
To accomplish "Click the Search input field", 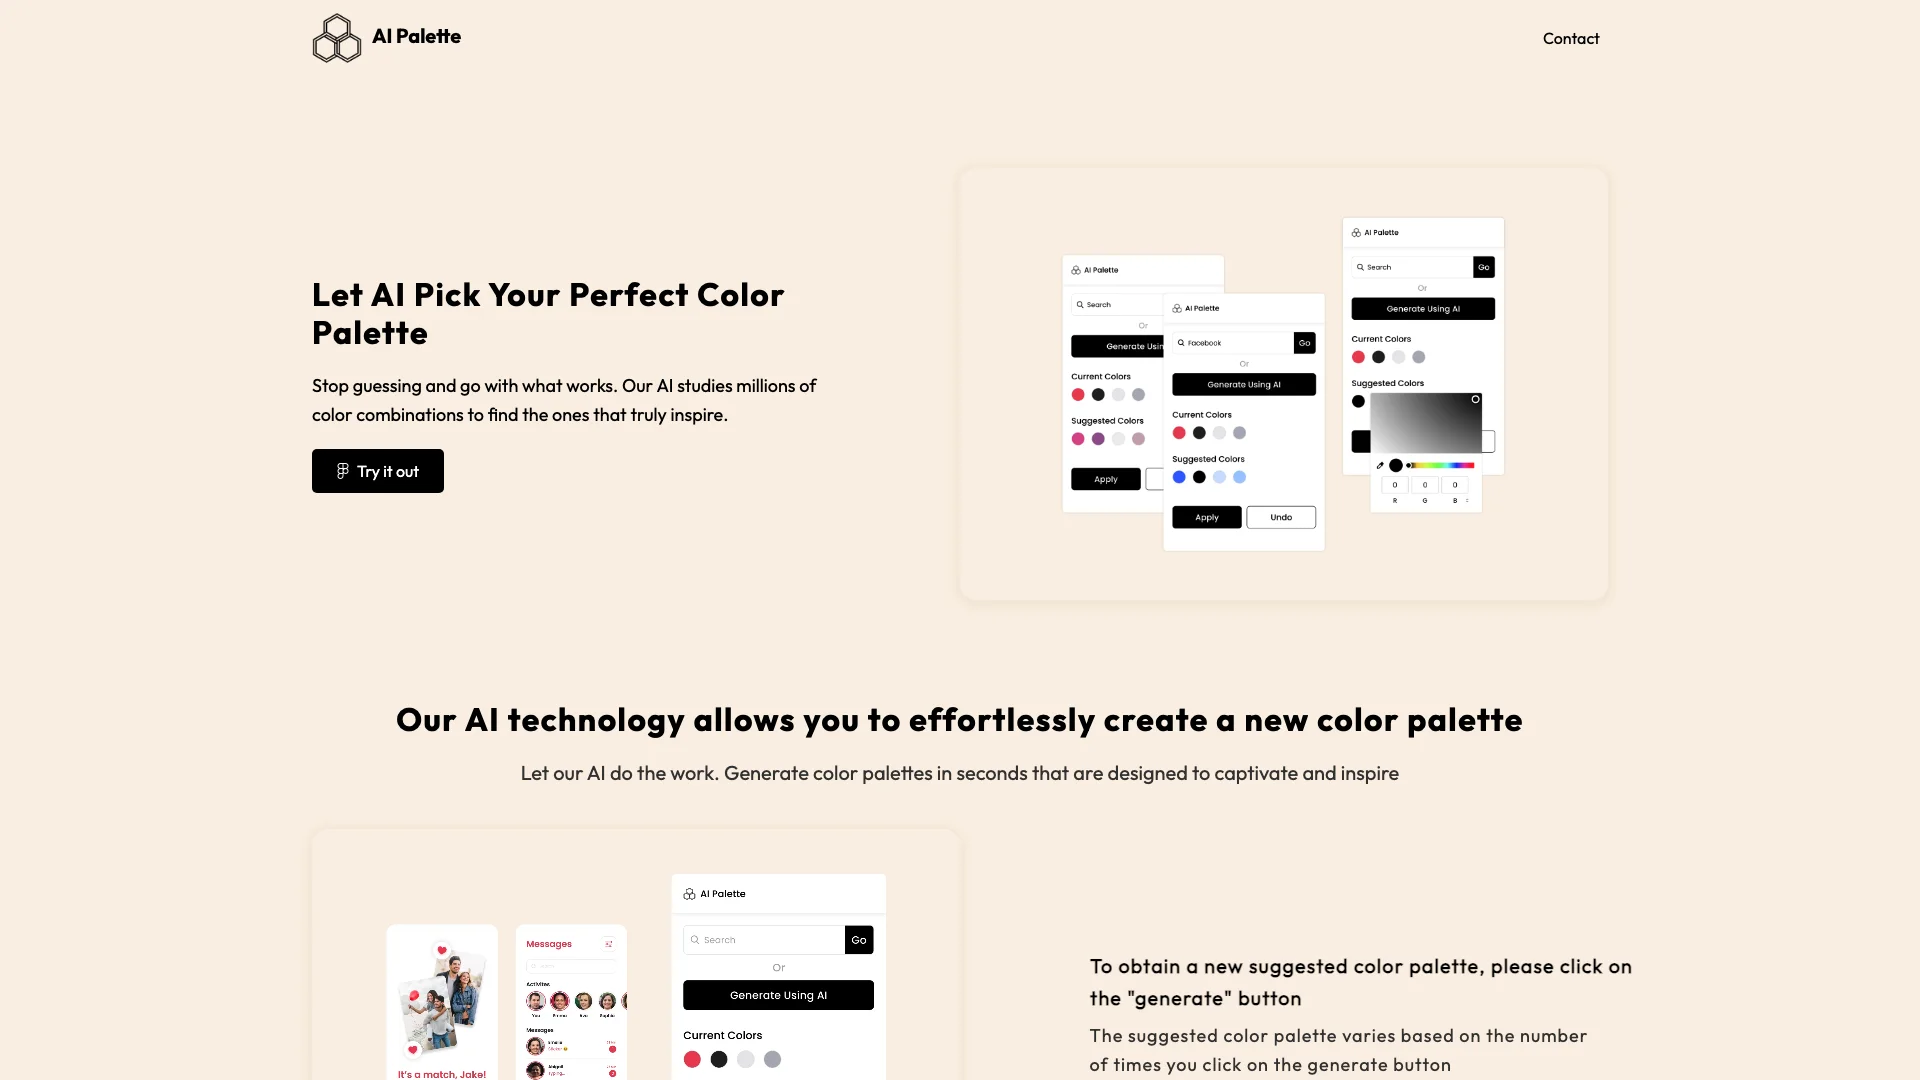I will point(765,939).
